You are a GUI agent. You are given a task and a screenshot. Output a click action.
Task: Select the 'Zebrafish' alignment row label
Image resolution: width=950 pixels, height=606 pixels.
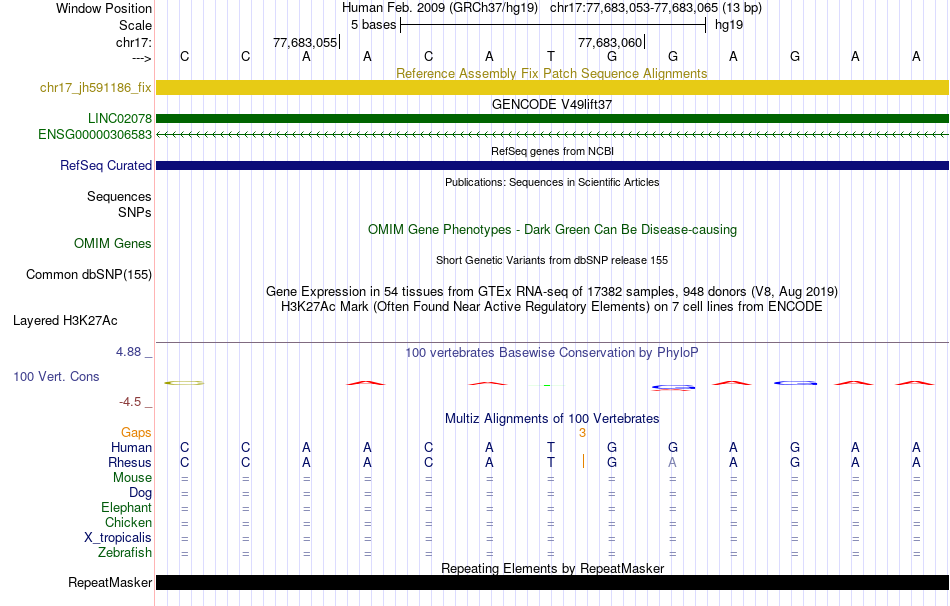(125, 553)
